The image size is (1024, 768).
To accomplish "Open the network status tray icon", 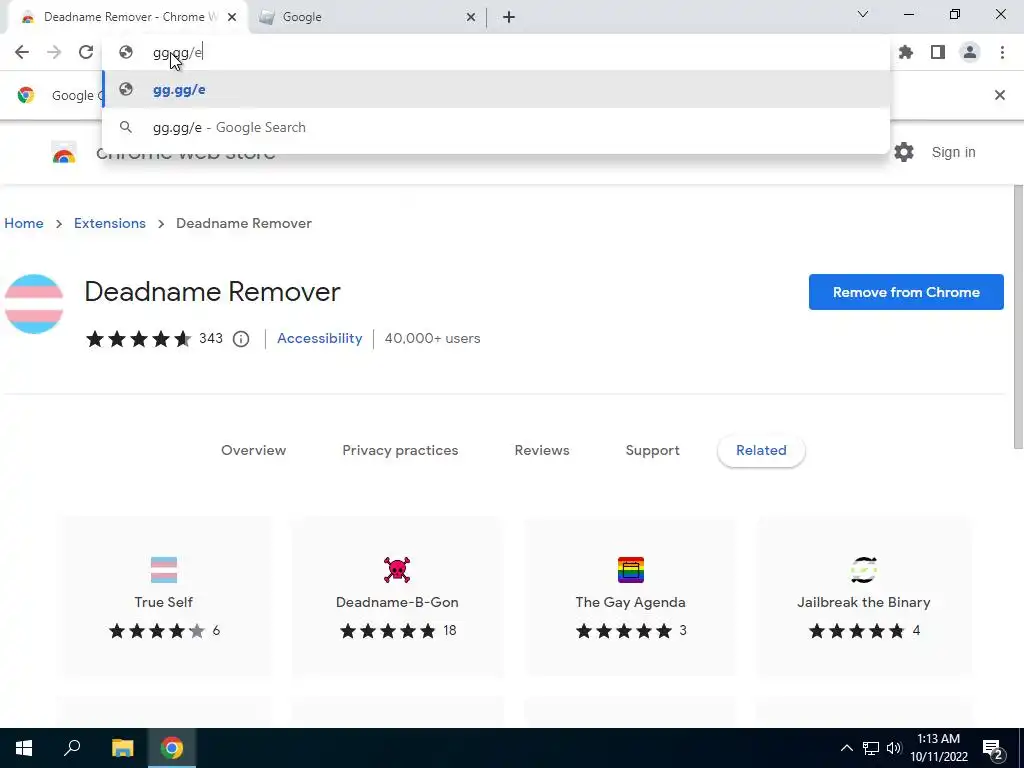I will tap(871, 748).
